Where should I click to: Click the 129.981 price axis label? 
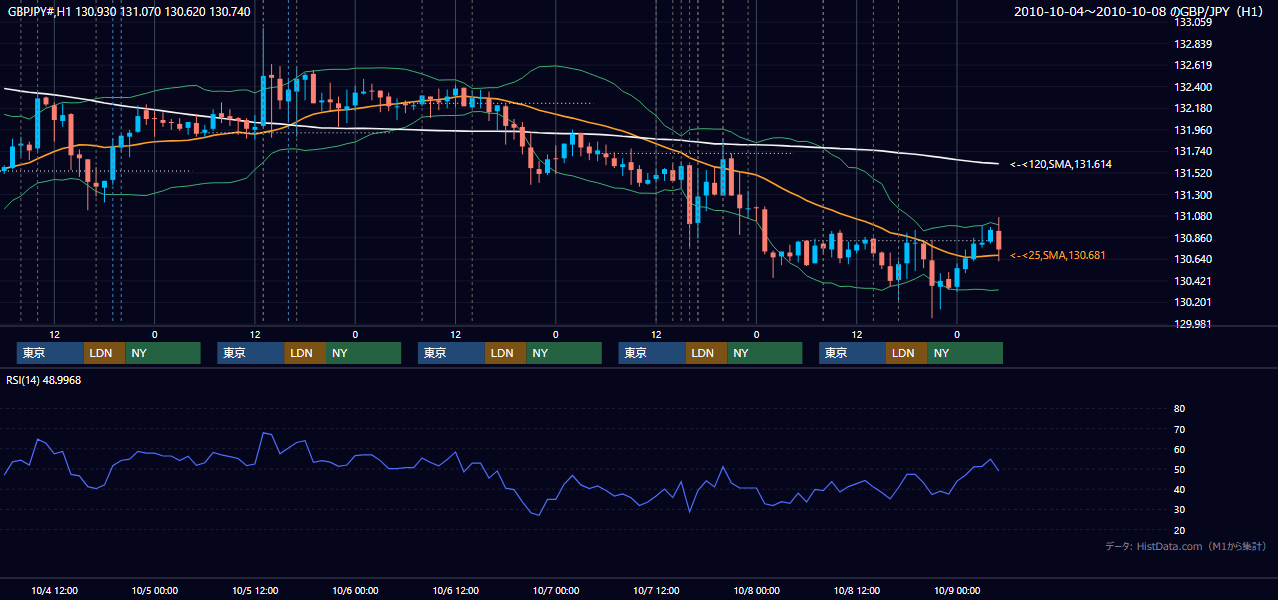point(1194,324)
